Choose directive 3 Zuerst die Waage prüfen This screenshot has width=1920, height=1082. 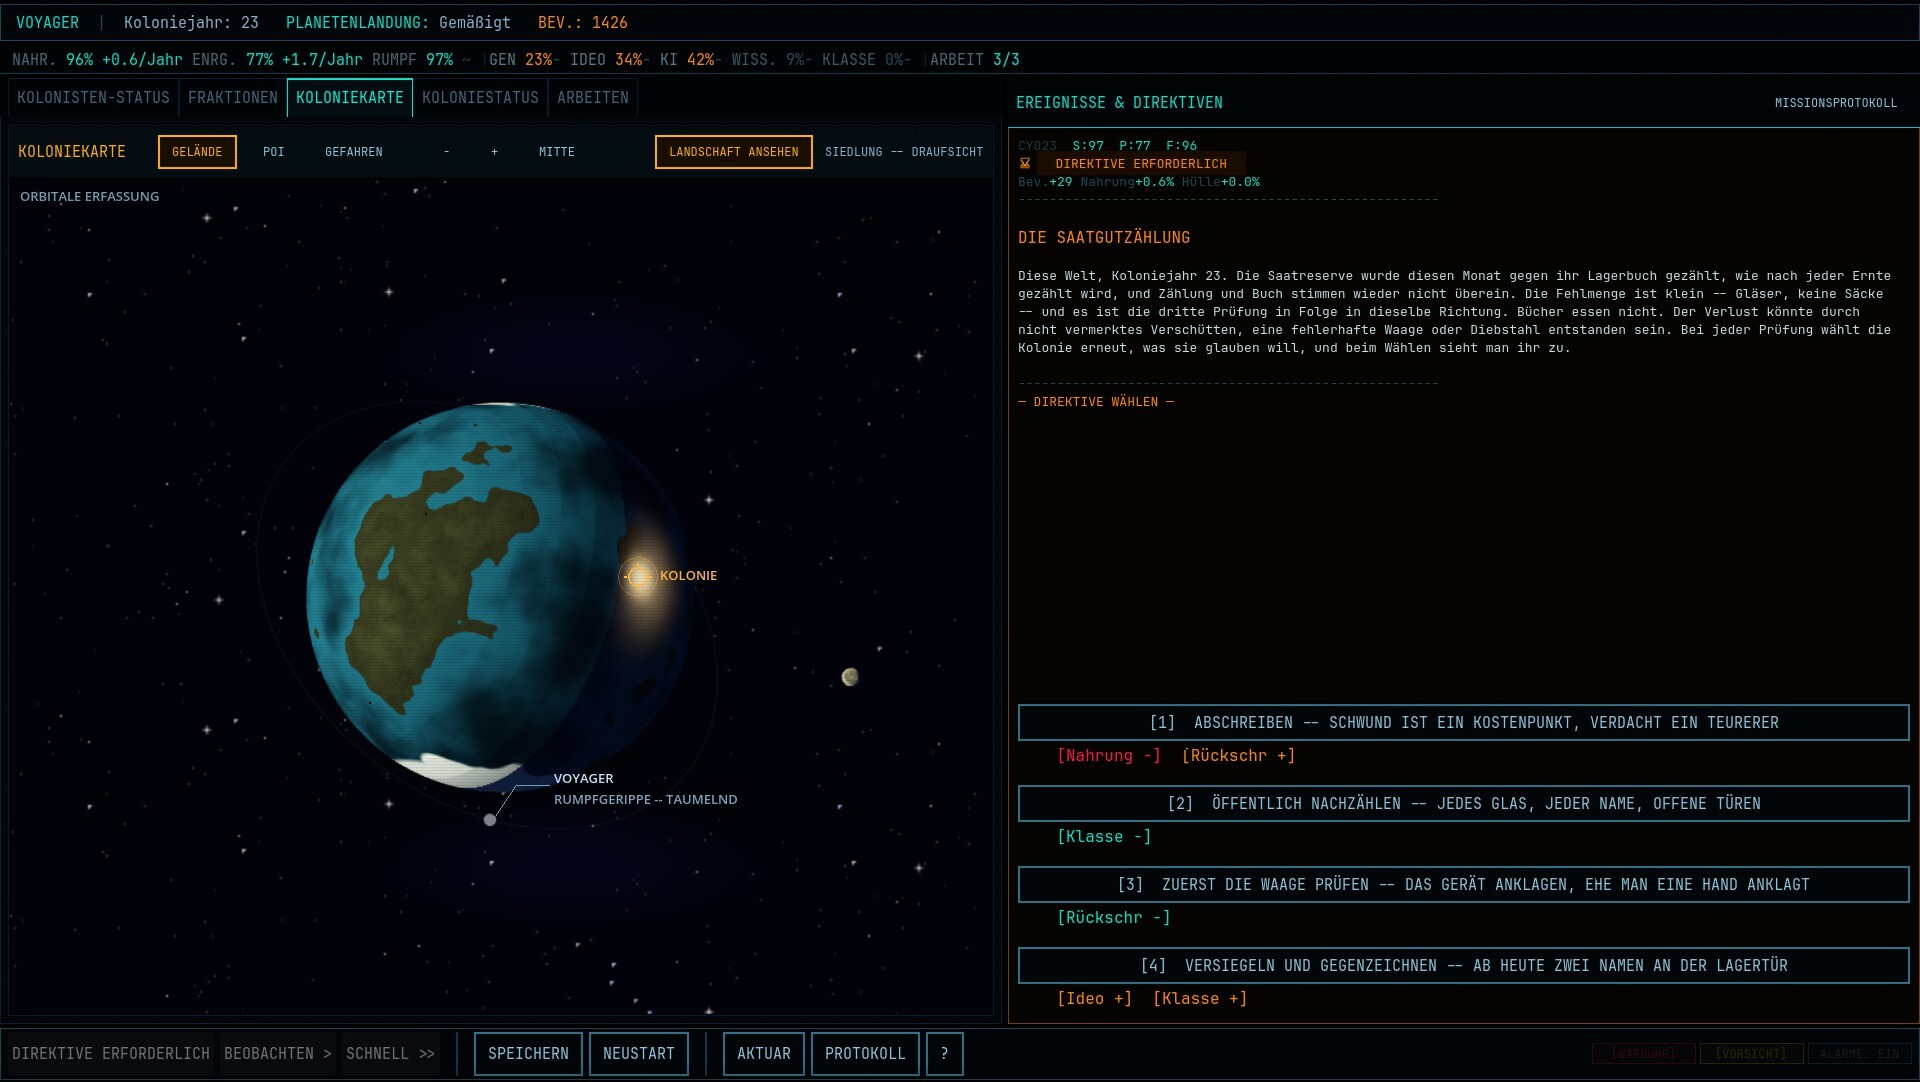[1463, 885]
